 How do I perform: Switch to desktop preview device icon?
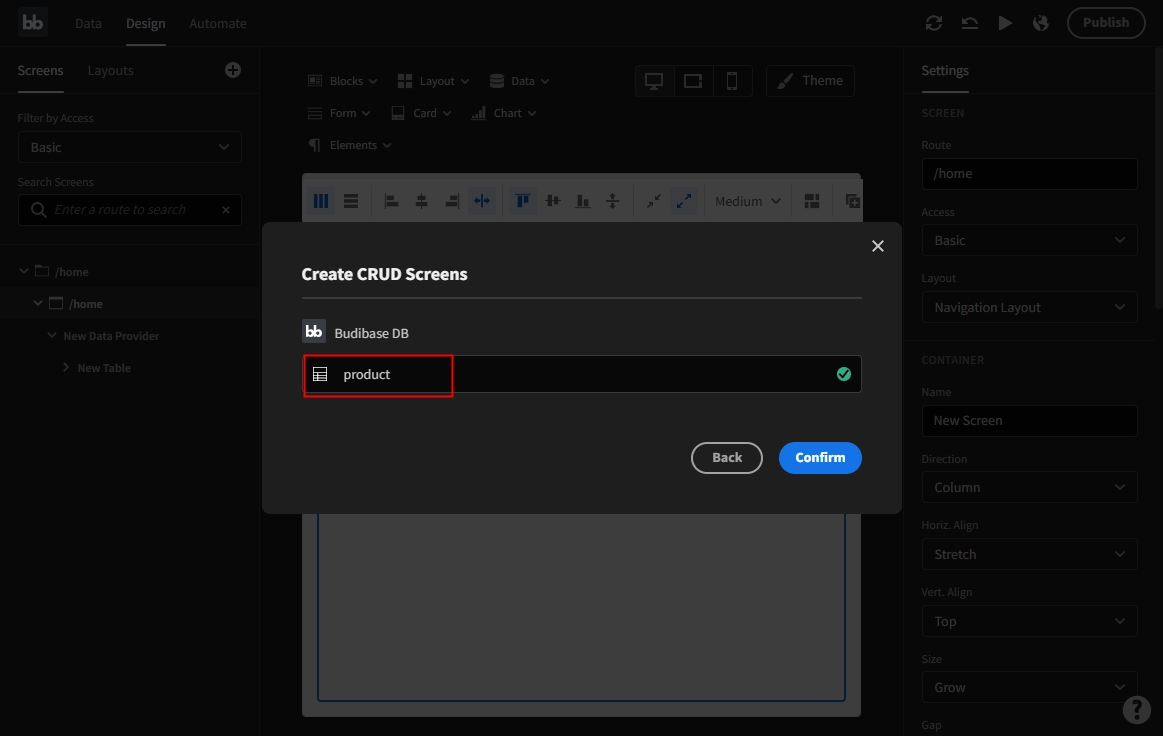654,81
